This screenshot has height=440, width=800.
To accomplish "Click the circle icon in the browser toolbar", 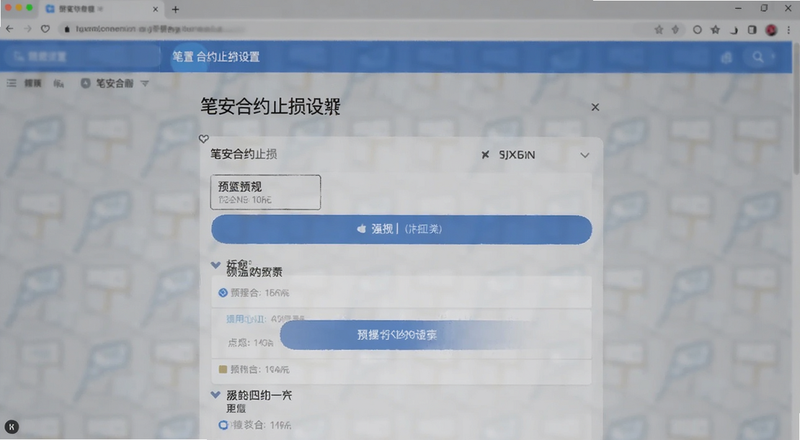I will 697,30.
